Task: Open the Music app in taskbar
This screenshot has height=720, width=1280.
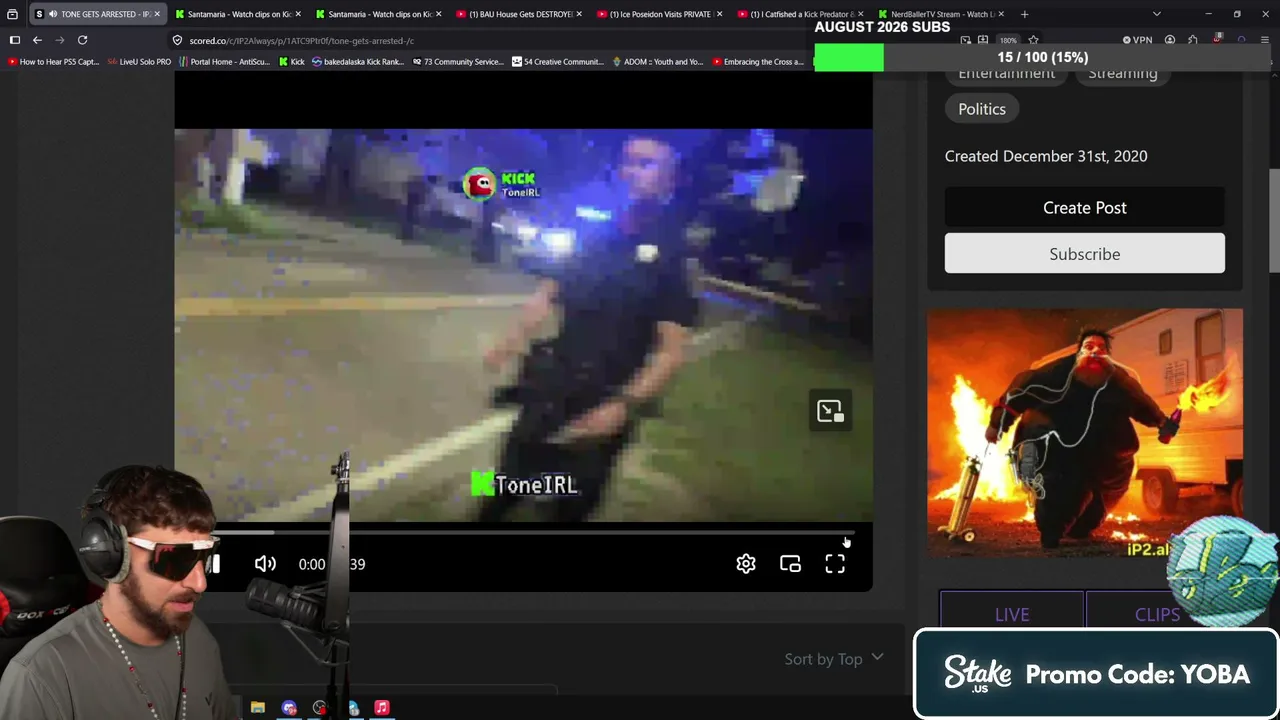Action: (x=381, y=708)
